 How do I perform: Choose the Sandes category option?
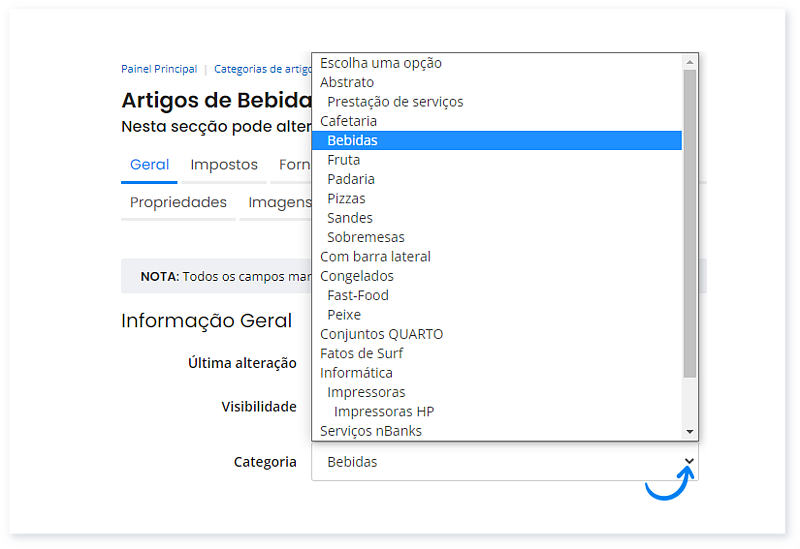tap(350, 218)
